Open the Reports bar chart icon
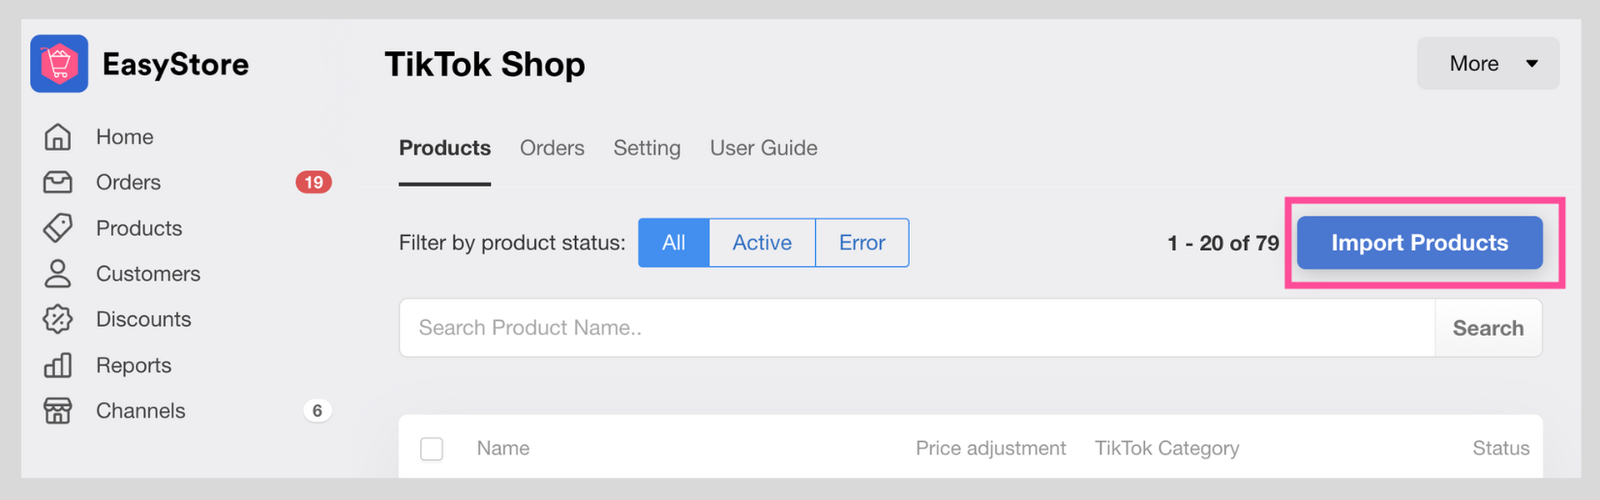Image resolution: width=1600 pixels, height=500 pixels. (x=58, y=365)
